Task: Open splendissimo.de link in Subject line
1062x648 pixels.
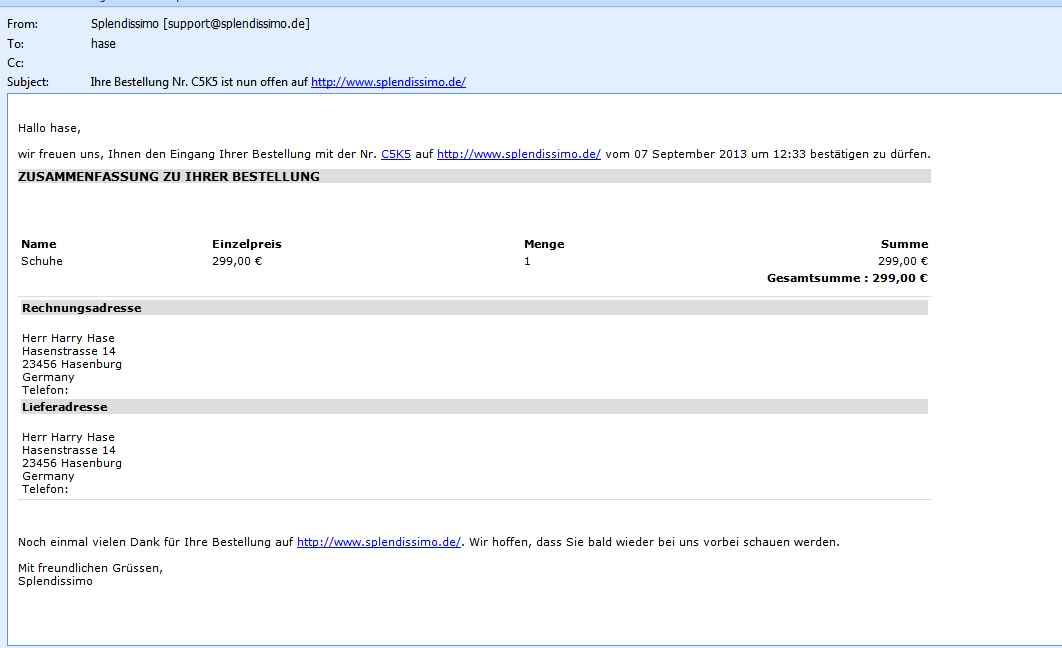Action: [388, 82]
